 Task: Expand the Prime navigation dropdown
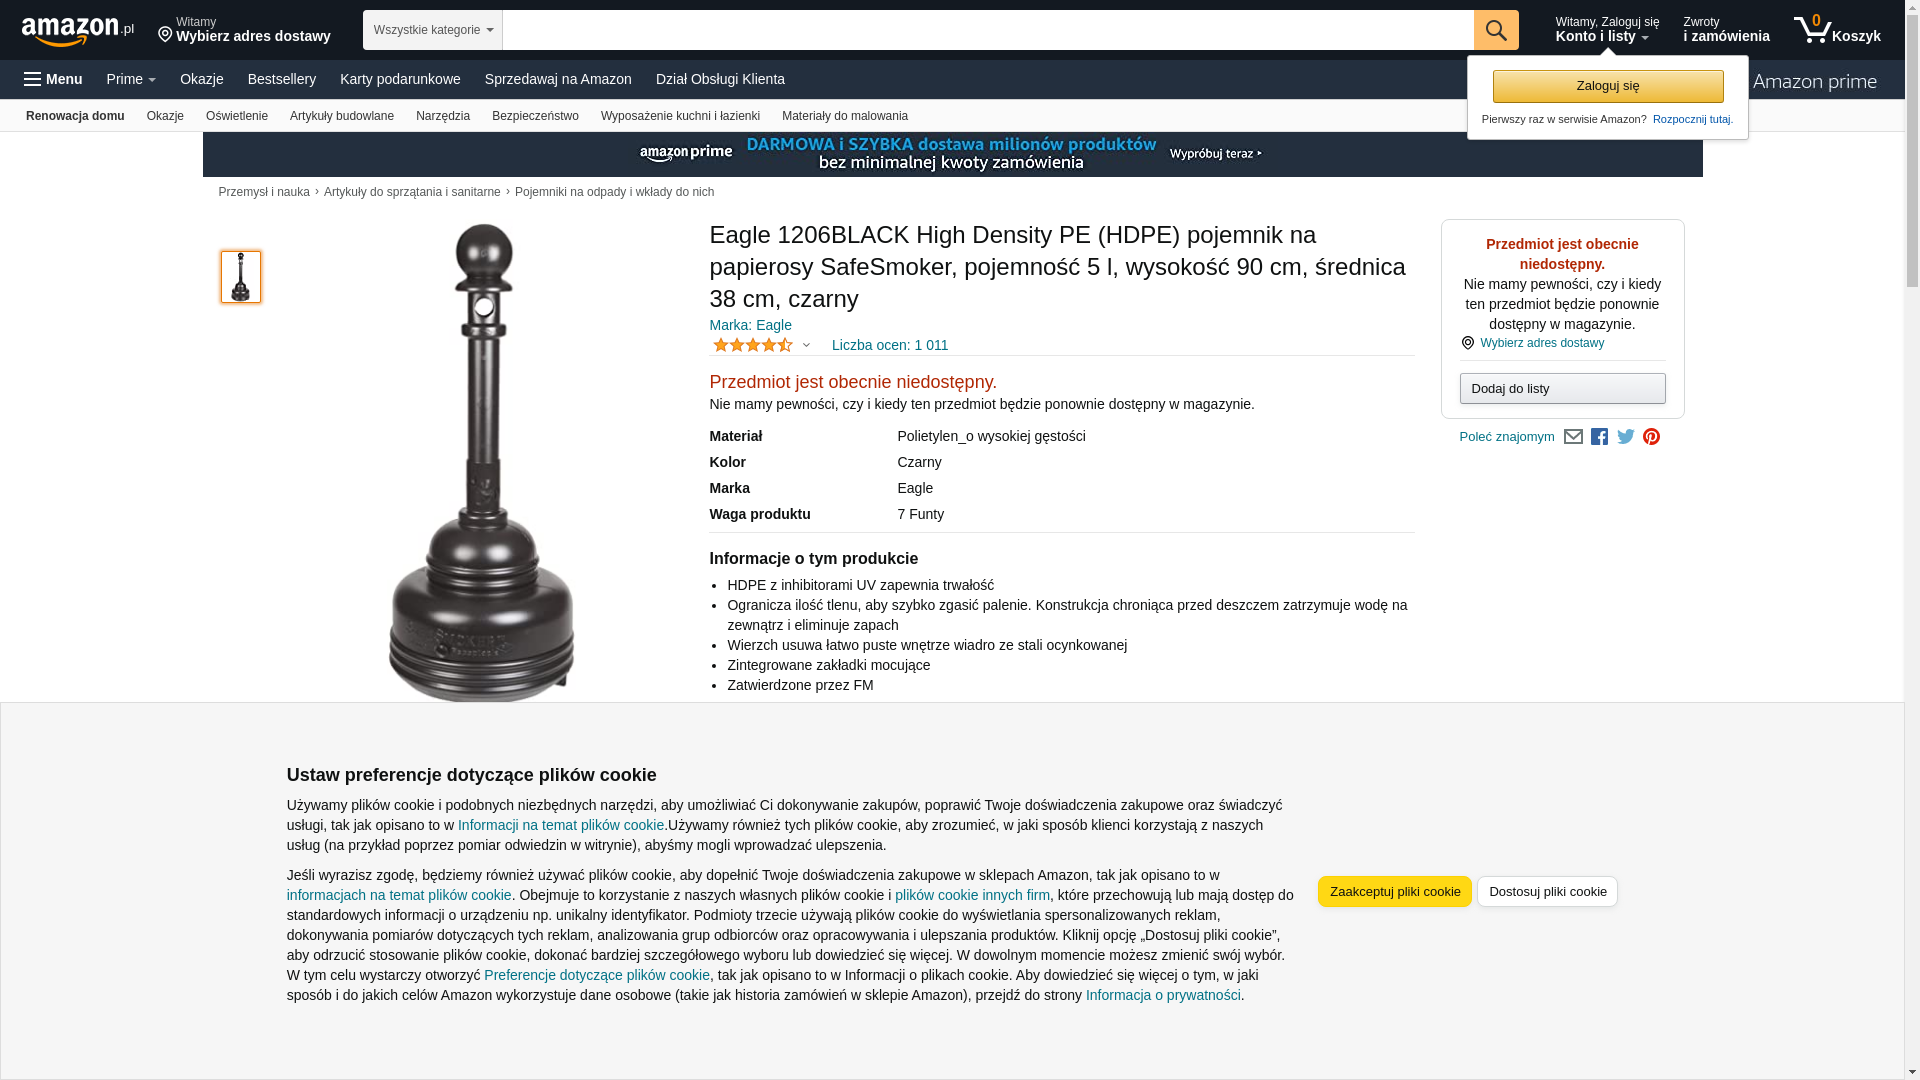coord(131,79)
